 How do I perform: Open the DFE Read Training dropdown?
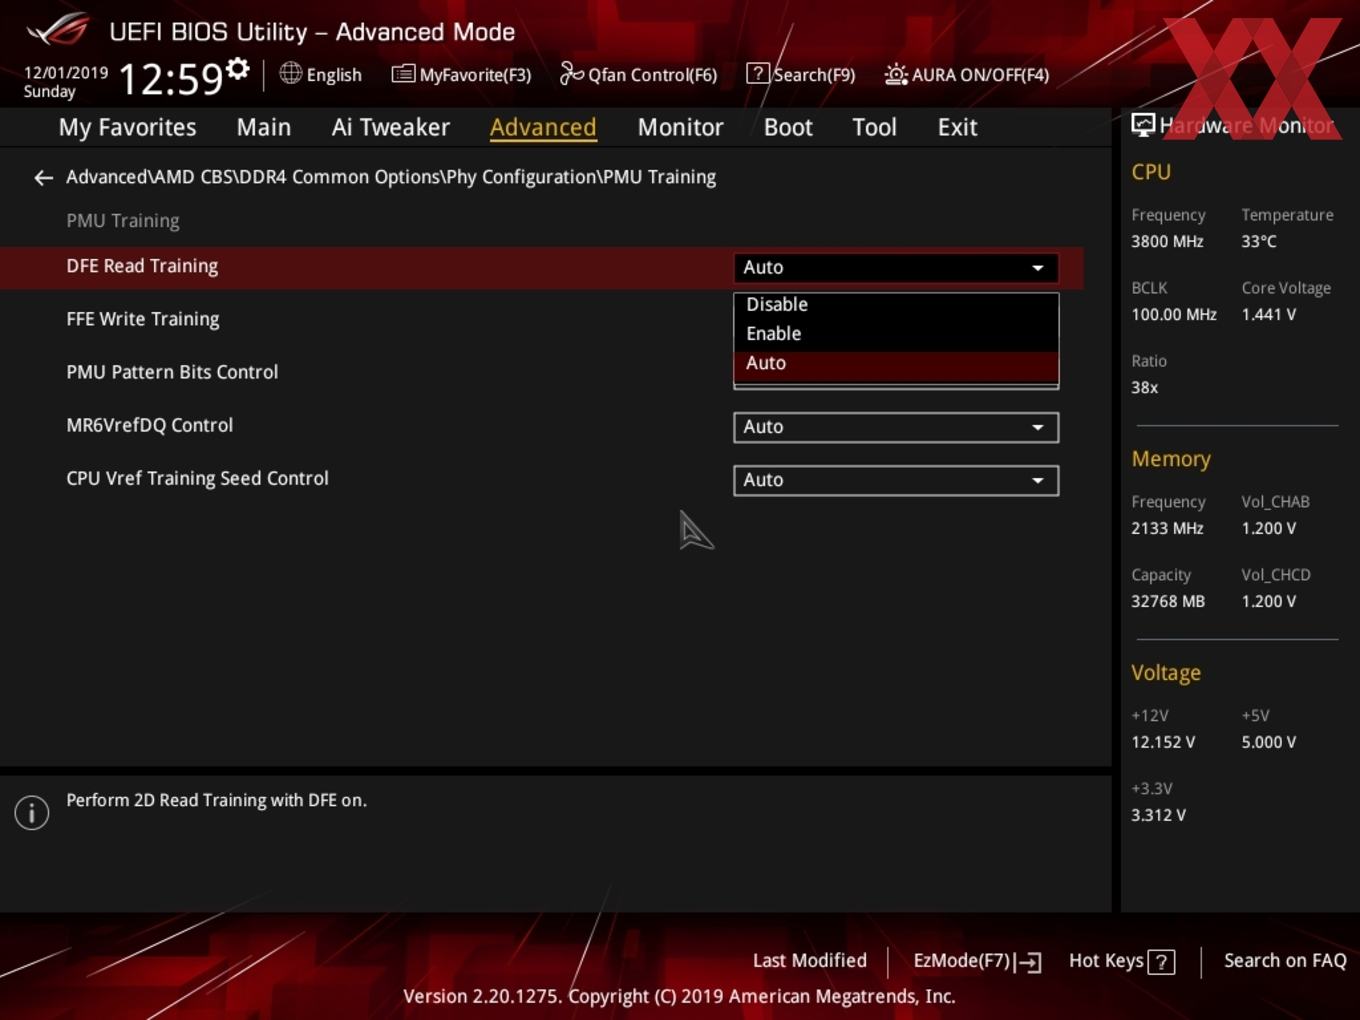pyautogui.click(x=896, y=268)
